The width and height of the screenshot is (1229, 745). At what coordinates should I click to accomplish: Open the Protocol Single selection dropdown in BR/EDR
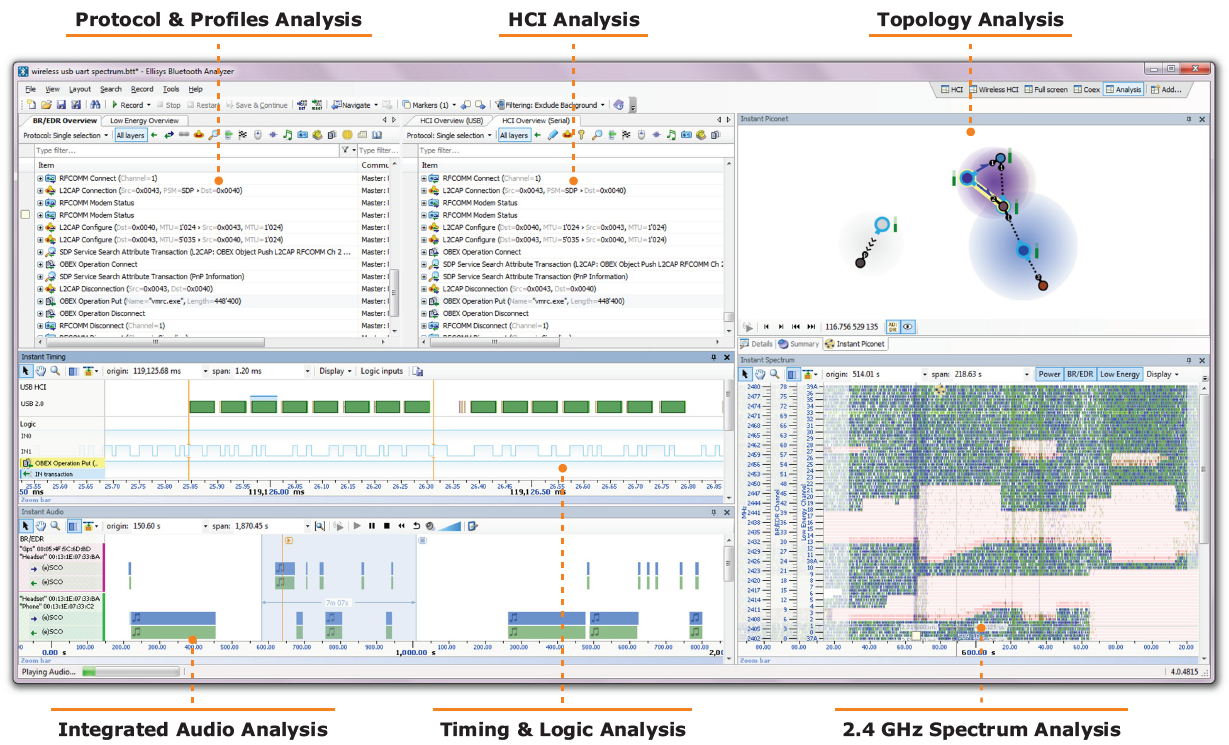pyautogui.click(x=66, y=135)
